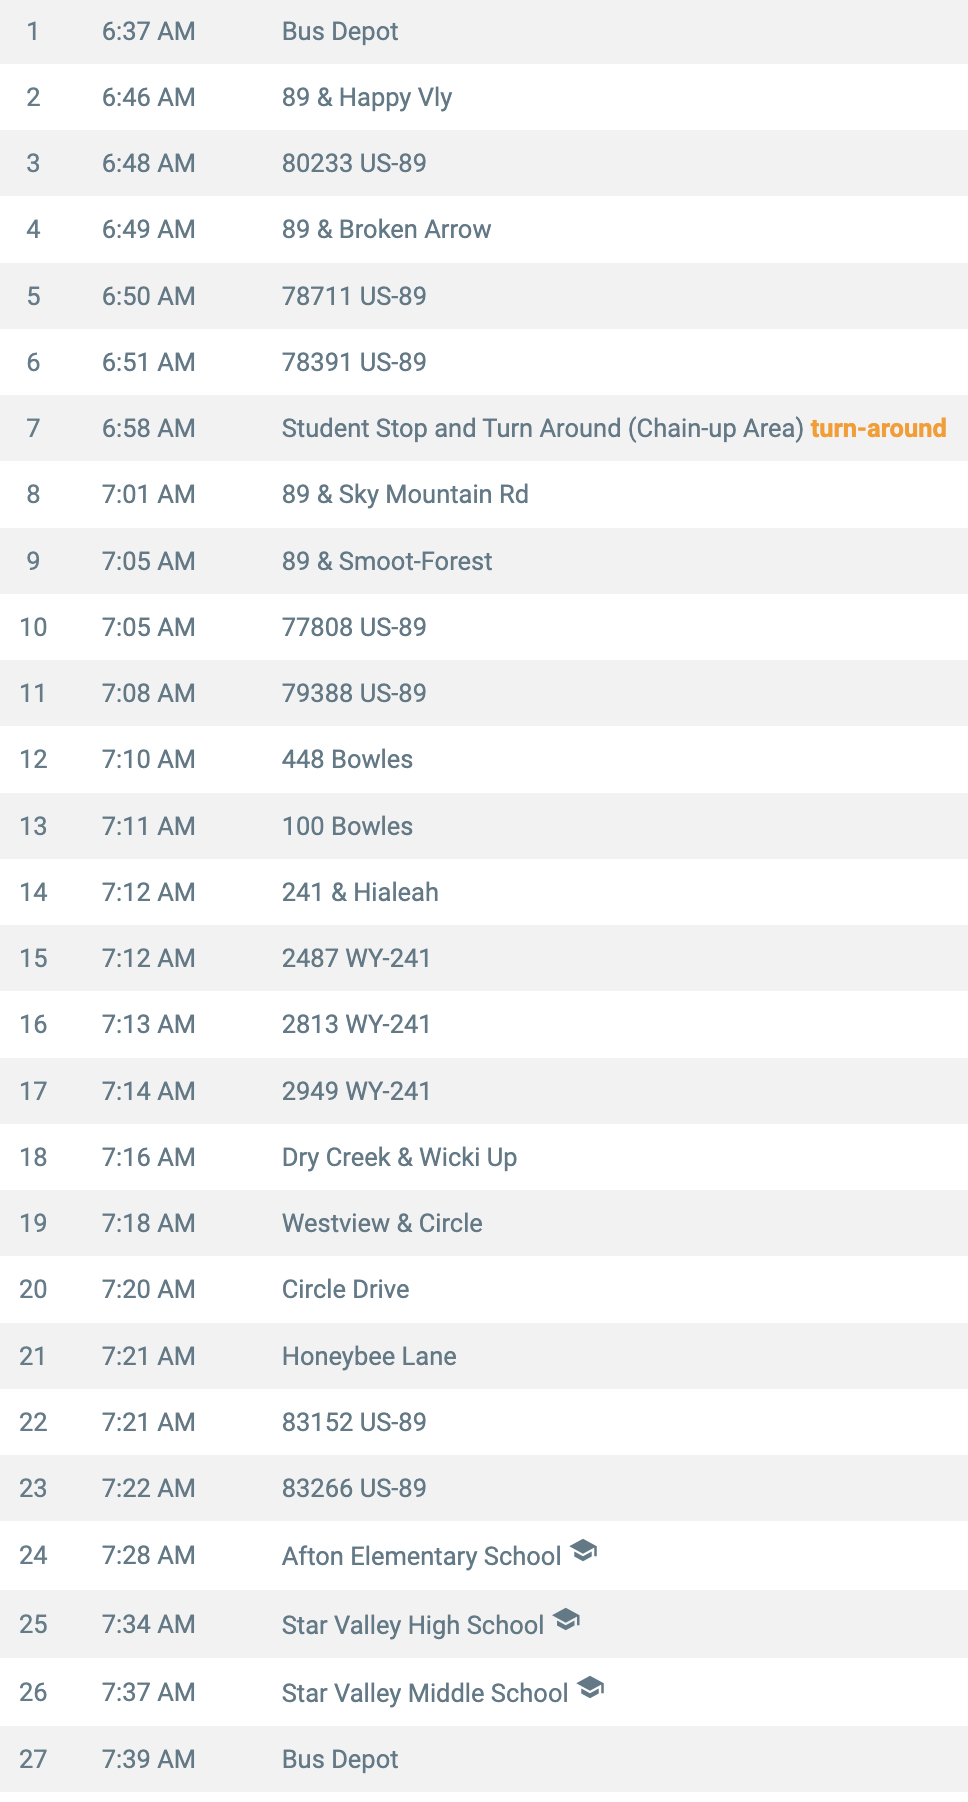The height and width of the screenshot is (1802, 968).
Task: Click the Dry Creek & Wicki Up stop
Action: coord(484,1157)
